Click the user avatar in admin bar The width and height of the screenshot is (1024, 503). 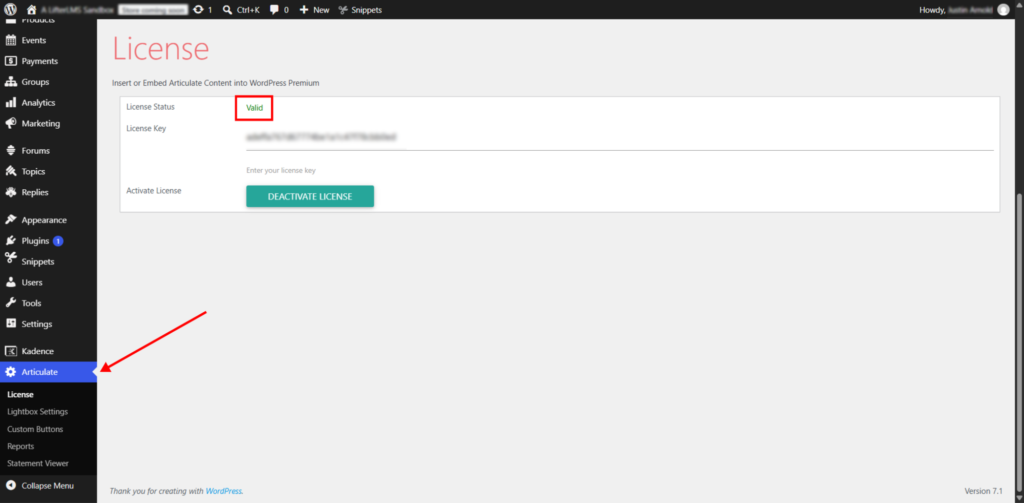tap(1003, 10)
